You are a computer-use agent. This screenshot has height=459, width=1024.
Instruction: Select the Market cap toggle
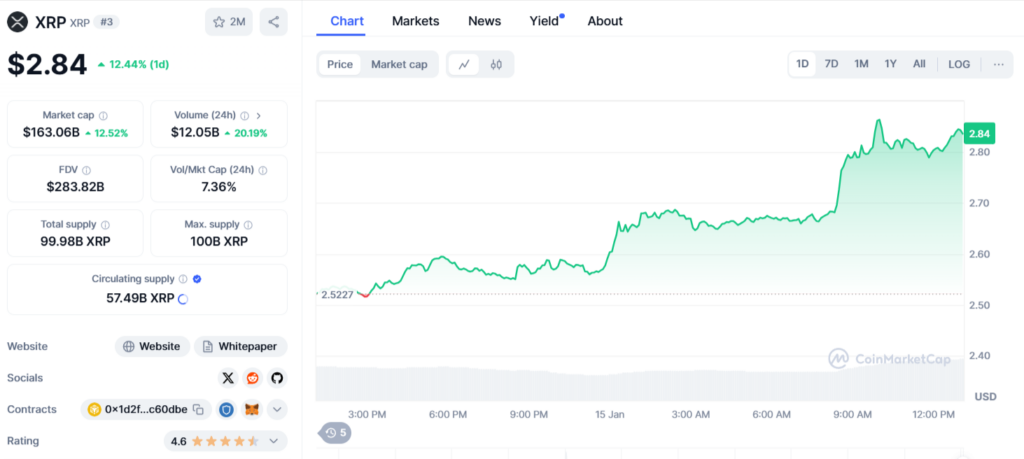(399, 64)
